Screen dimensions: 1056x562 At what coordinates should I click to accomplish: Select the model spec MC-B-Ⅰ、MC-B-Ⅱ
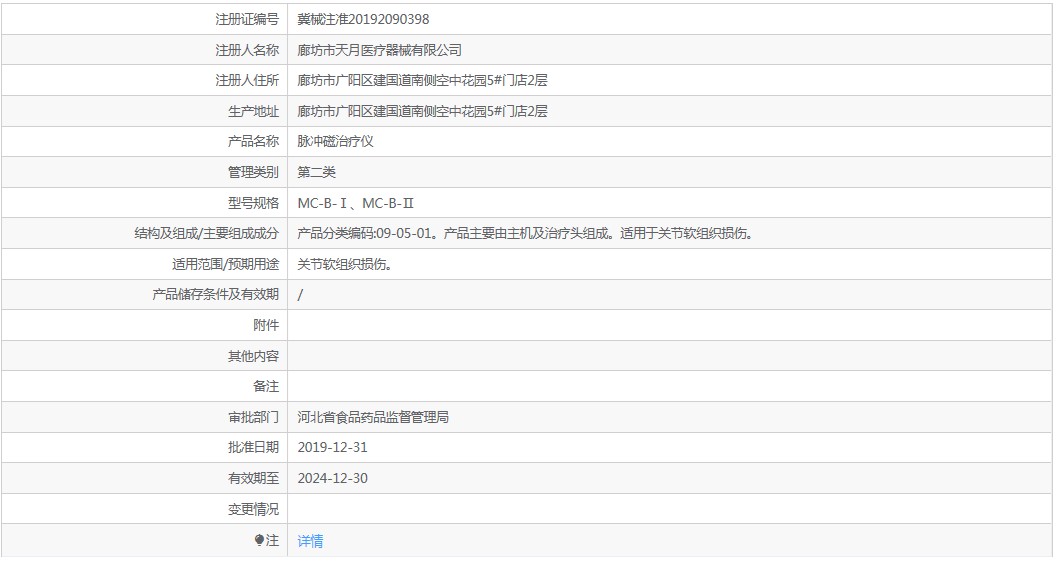pyautogui.click(x=356, y=203)
